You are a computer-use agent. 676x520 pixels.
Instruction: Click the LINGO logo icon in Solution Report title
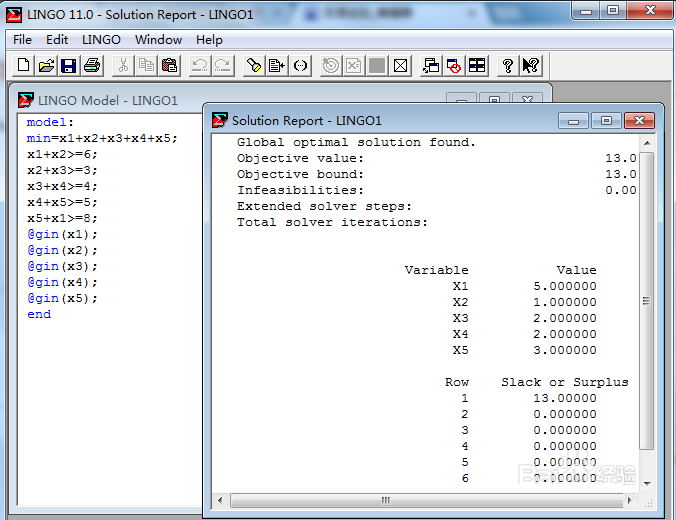point(220,120)
